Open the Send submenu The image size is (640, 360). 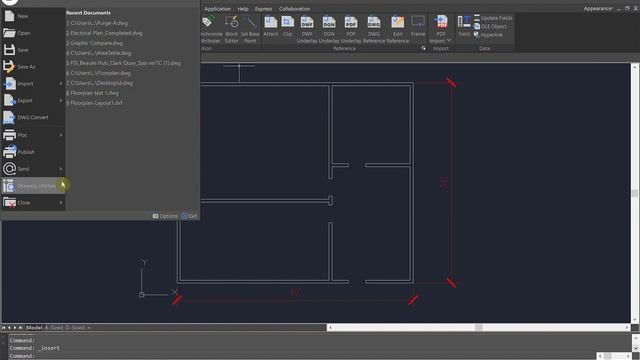(x=33, y=169)
